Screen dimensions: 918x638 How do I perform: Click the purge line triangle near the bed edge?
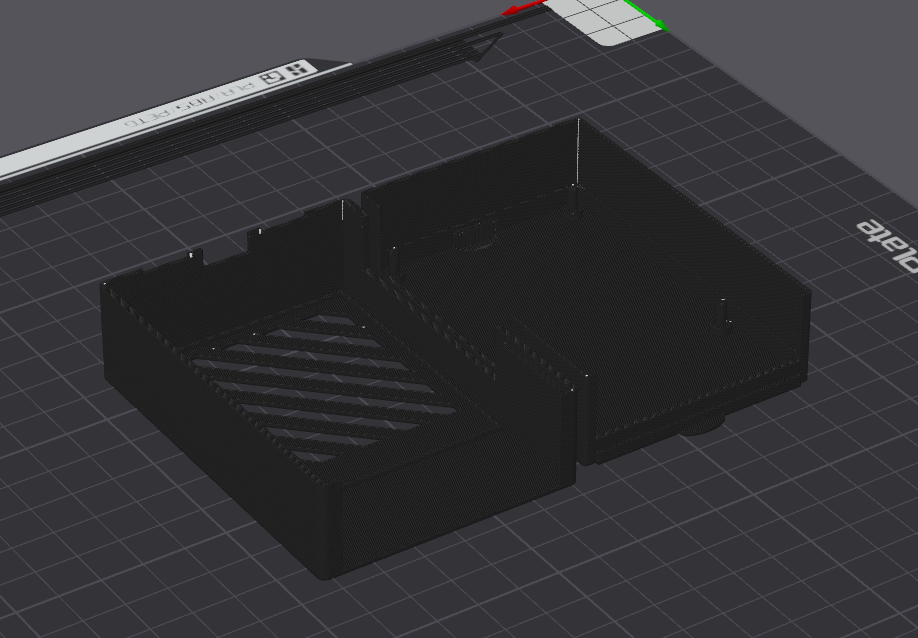(x=488, y=46)
